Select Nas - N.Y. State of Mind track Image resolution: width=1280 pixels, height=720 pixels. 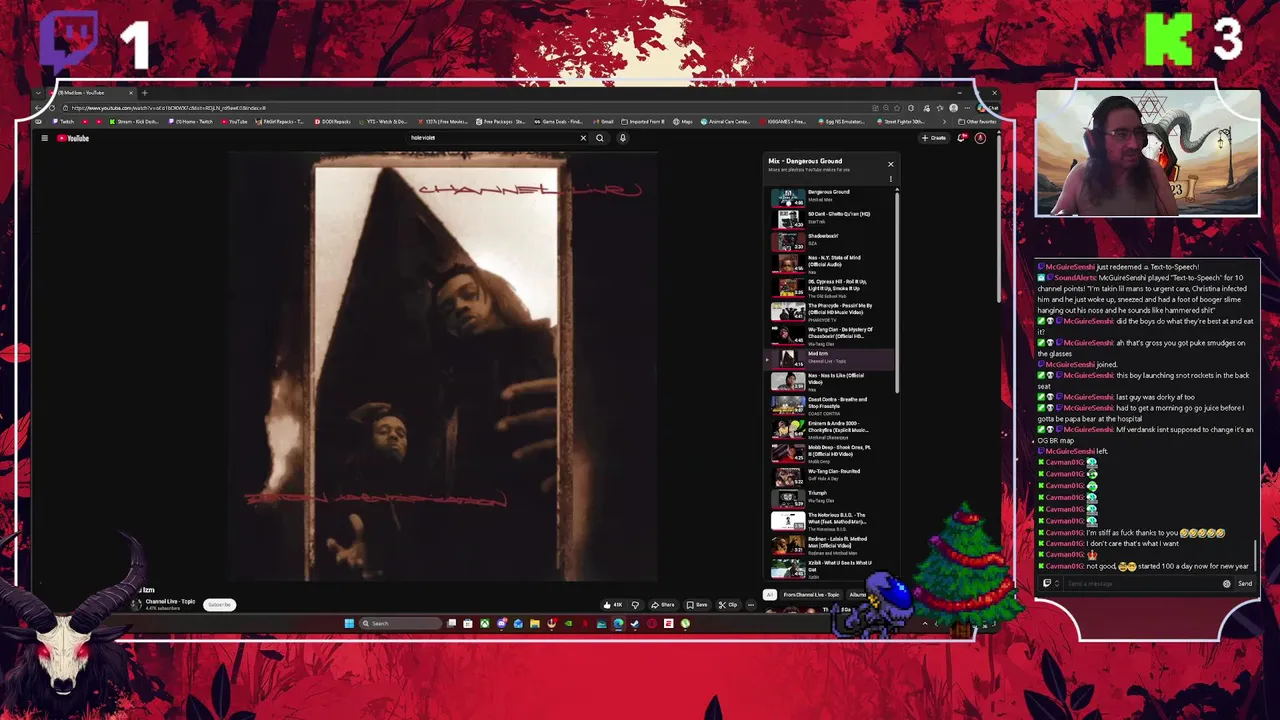[x=832, y=264]
